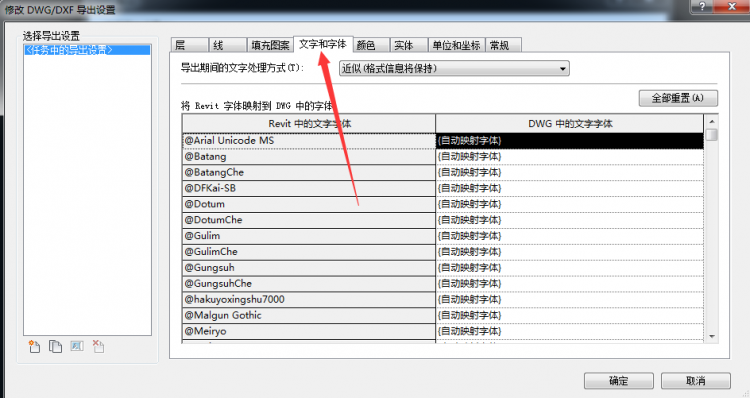
Task: Click DWG font cell for @Meiryo
Action: pos(570,331)
